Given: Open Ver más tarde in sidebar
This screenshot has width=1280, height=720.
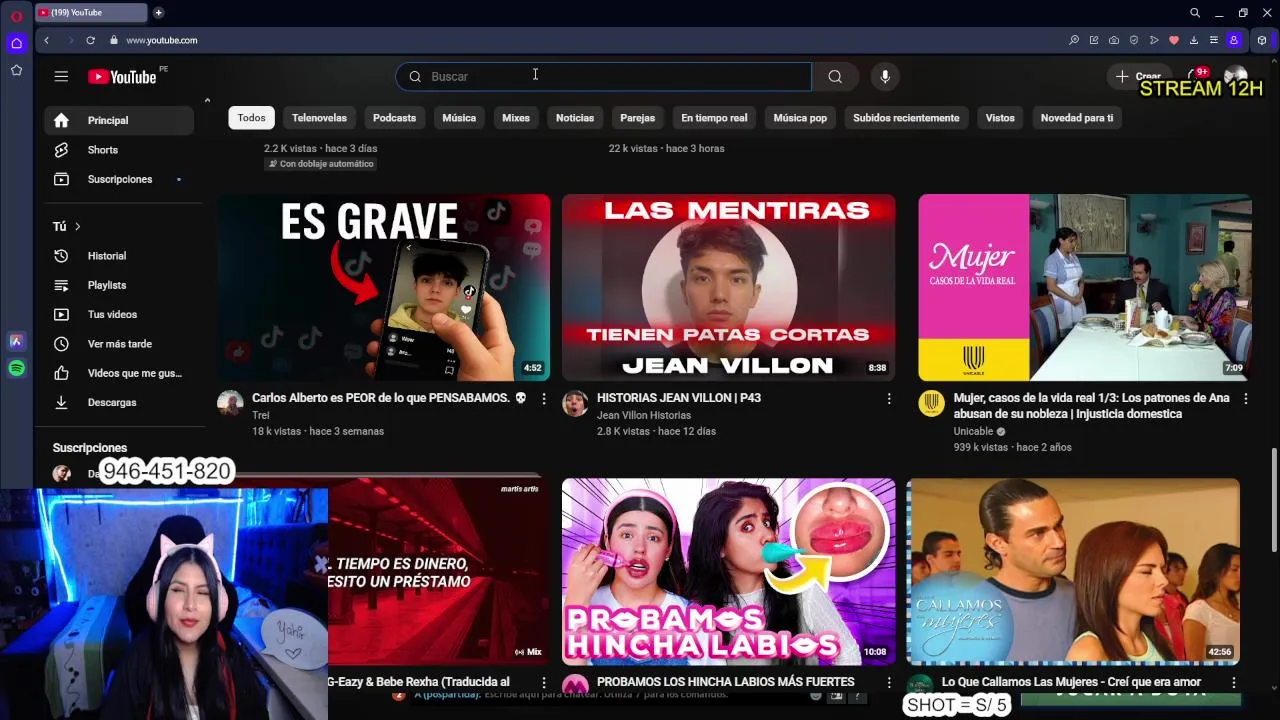Looking at the screenshot, I should click(119, 343).
